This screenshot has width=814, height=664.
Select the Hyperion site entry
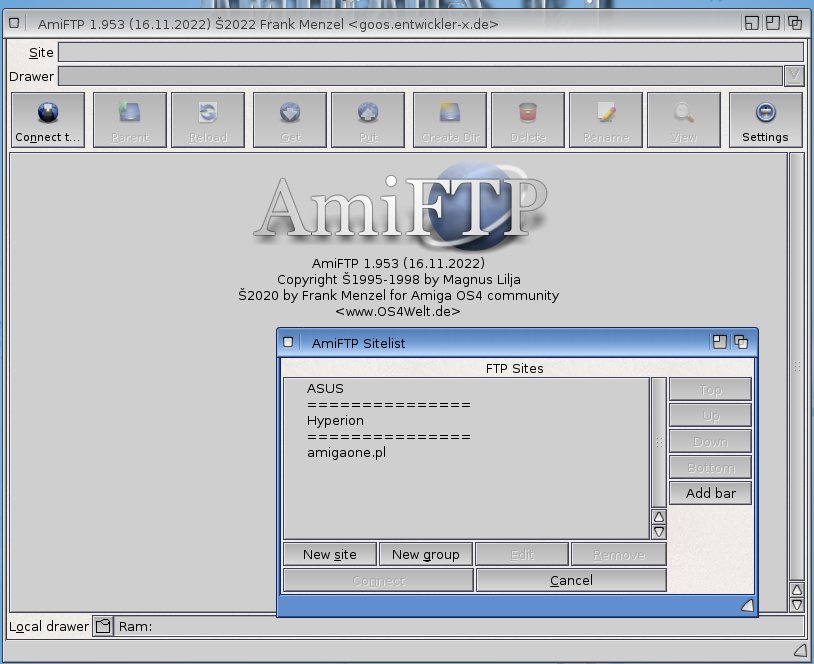466,421
